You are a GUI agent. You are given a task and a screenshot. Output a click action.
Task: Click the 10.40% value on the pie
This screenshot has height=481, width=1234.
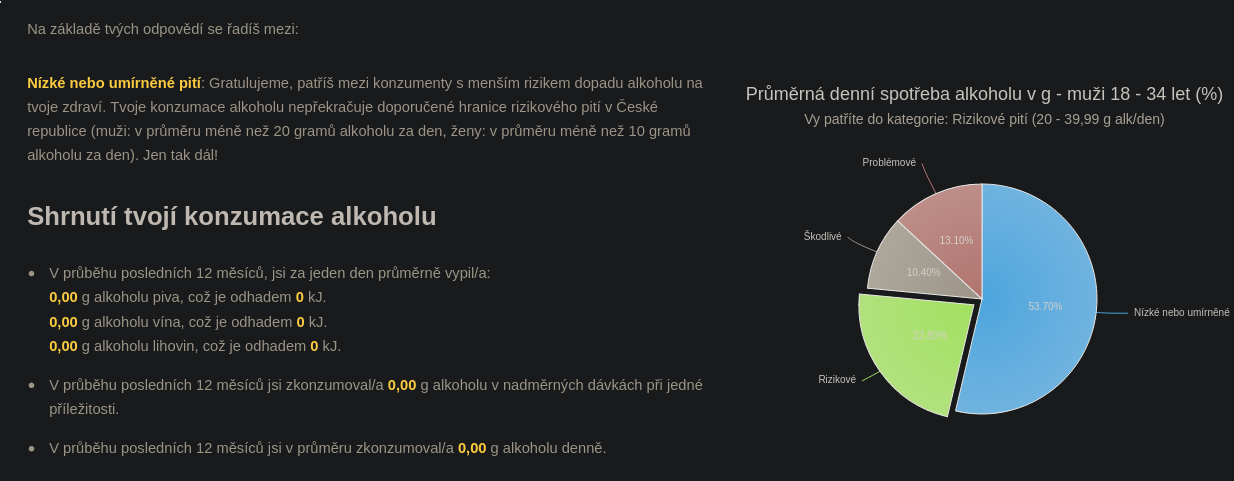923,273
